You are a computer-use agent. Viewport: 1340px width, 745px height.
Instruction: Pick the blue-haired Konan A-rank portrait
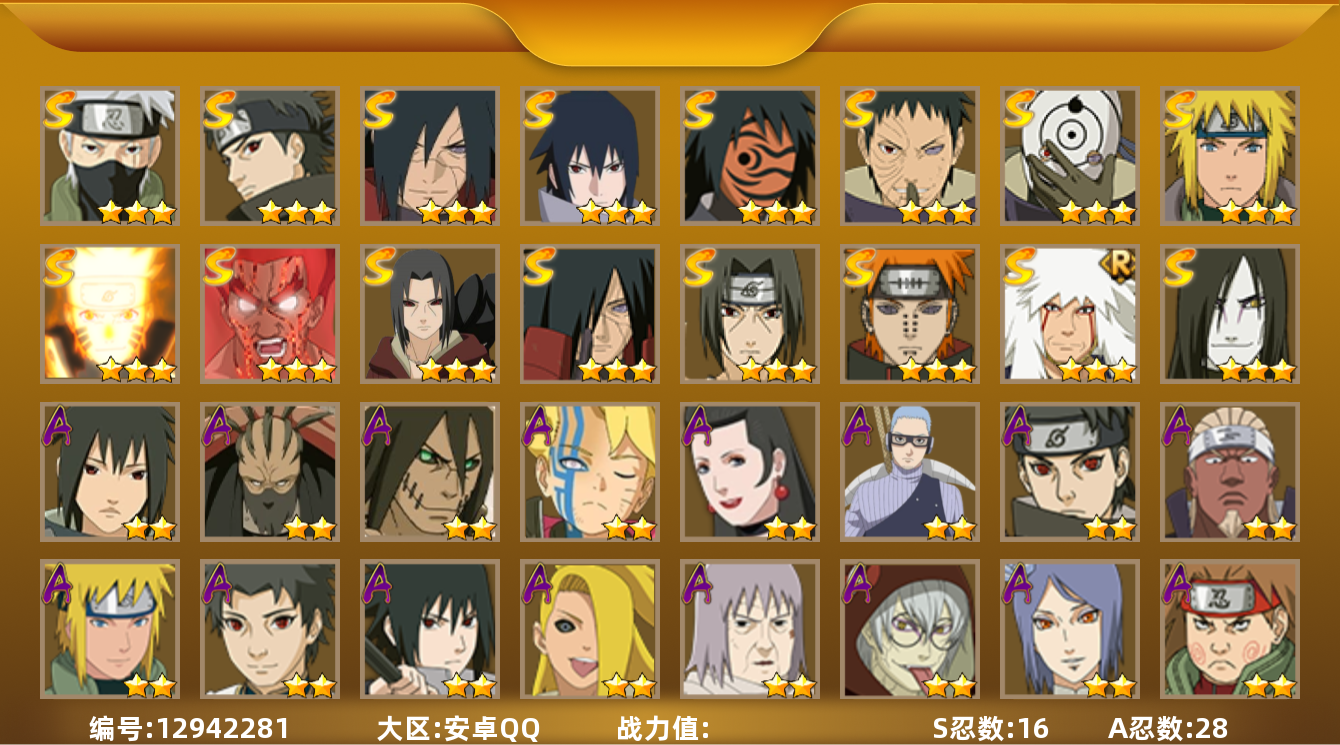(1069, 629)
